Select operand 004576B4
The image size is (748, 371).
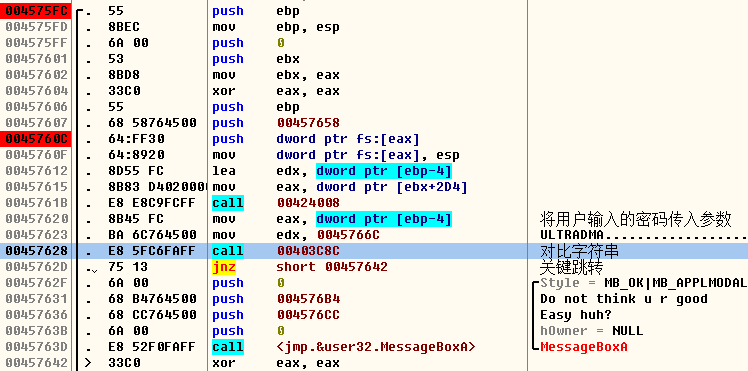[x=308, y=299]
